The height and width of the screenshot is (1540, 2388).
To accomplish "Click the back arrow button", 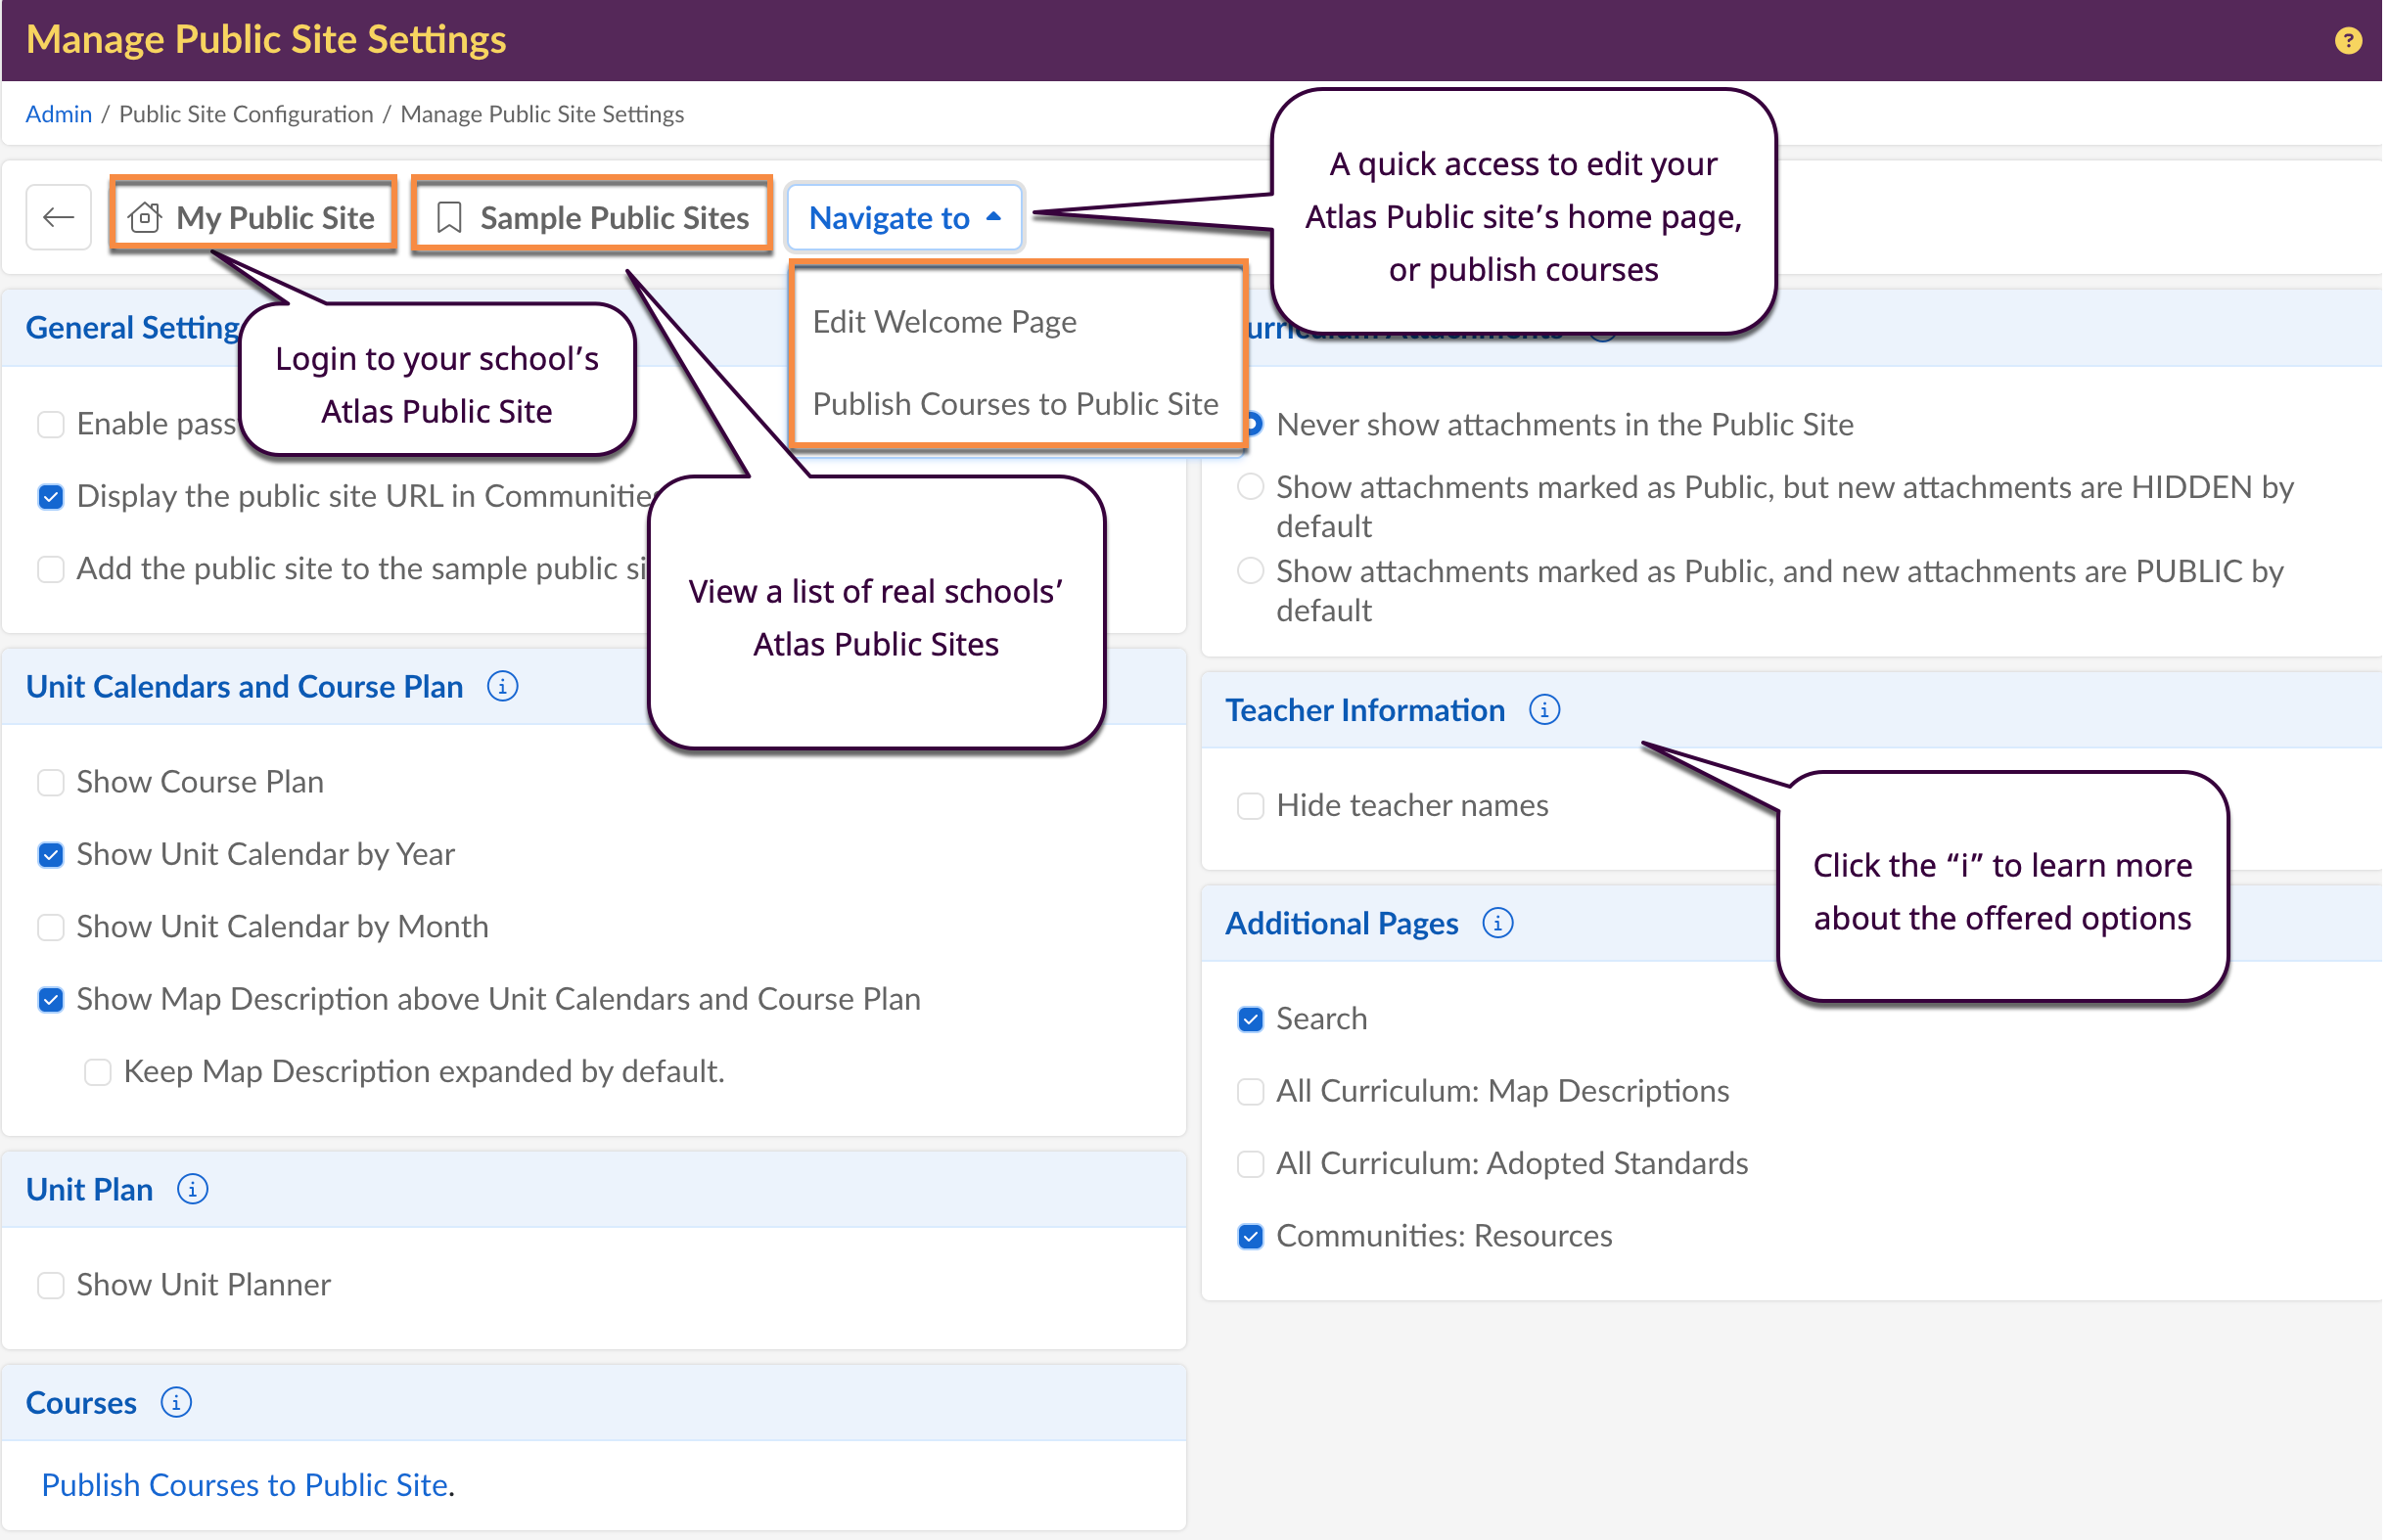I will click(59, 217).
